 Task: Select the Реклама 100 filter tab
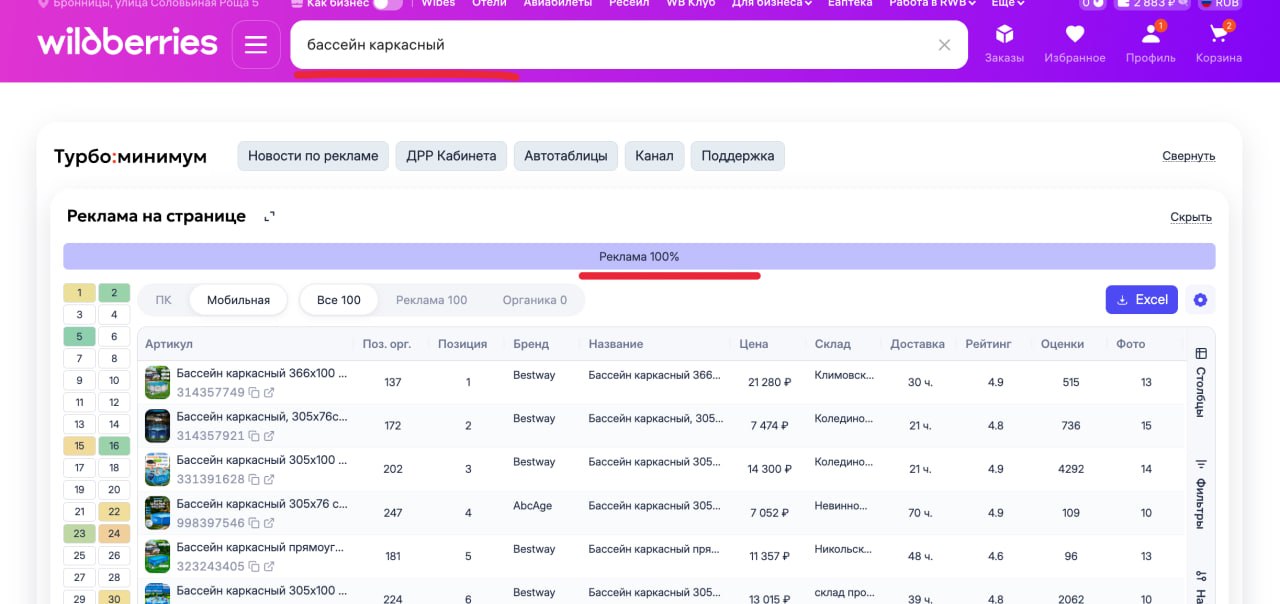[x=432, y=300]
